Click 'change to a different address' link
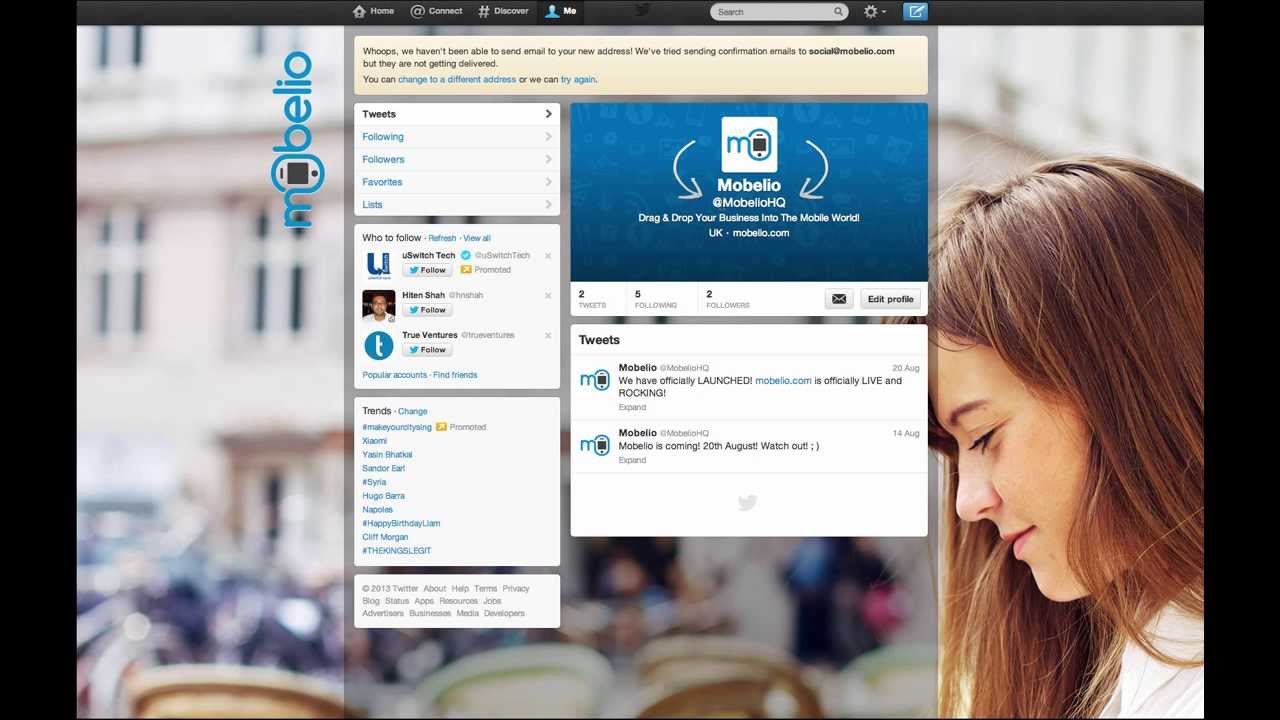This screenshot has width=1280, height=720. tap(457, 80)
